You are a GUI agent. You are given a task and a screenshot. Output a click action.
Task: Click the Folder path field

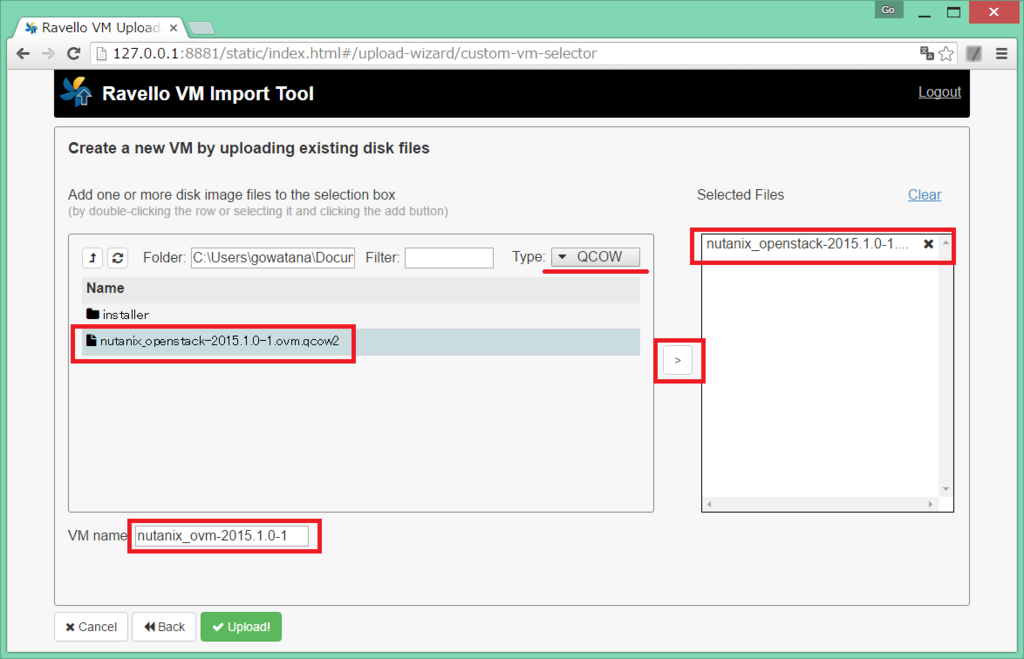pos(273,257)
